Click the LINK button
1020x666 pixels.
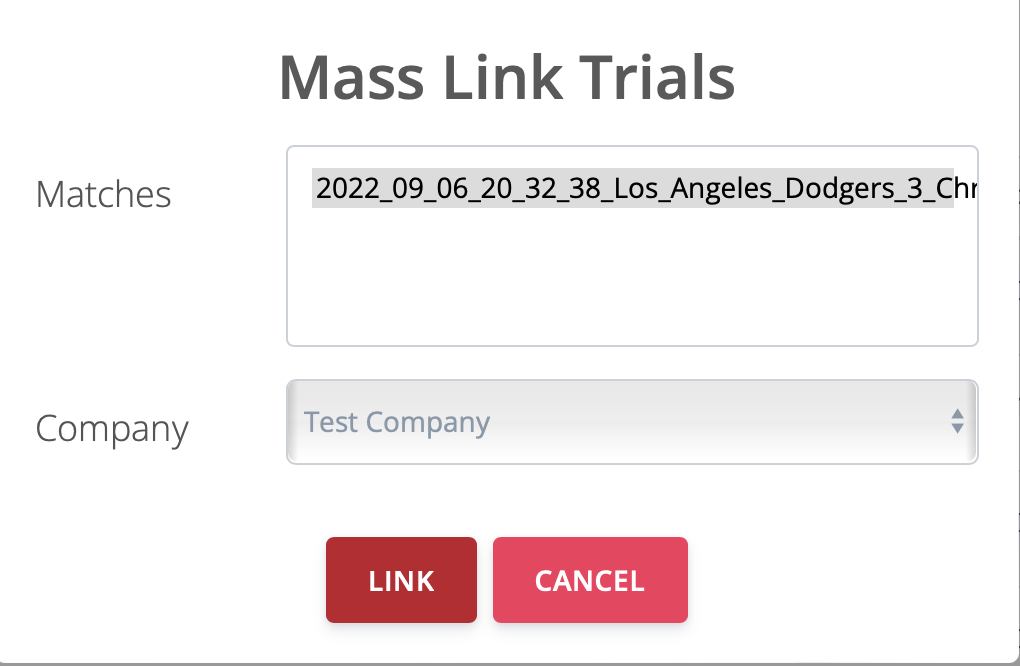click(401, 580)
